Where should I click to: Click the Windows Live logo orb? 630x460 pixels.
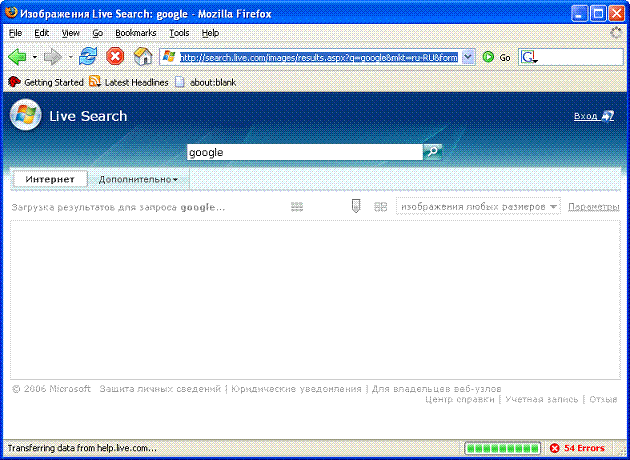24,116
